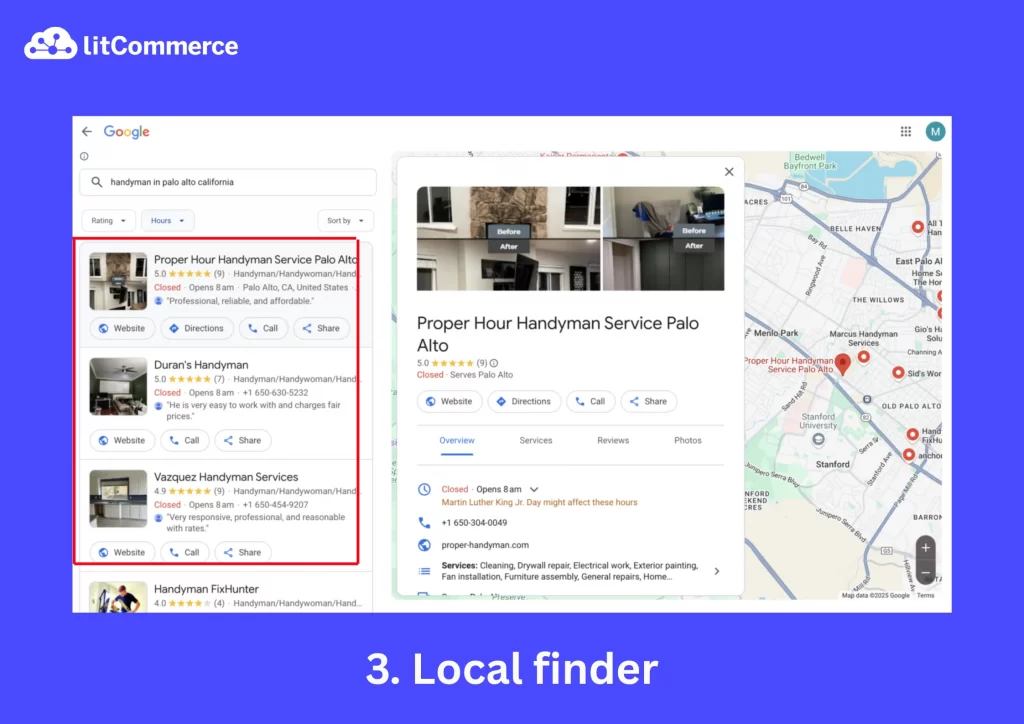Open the Rating filter dropdown
Screen dimensions: 1024x724
pos(108,221)
